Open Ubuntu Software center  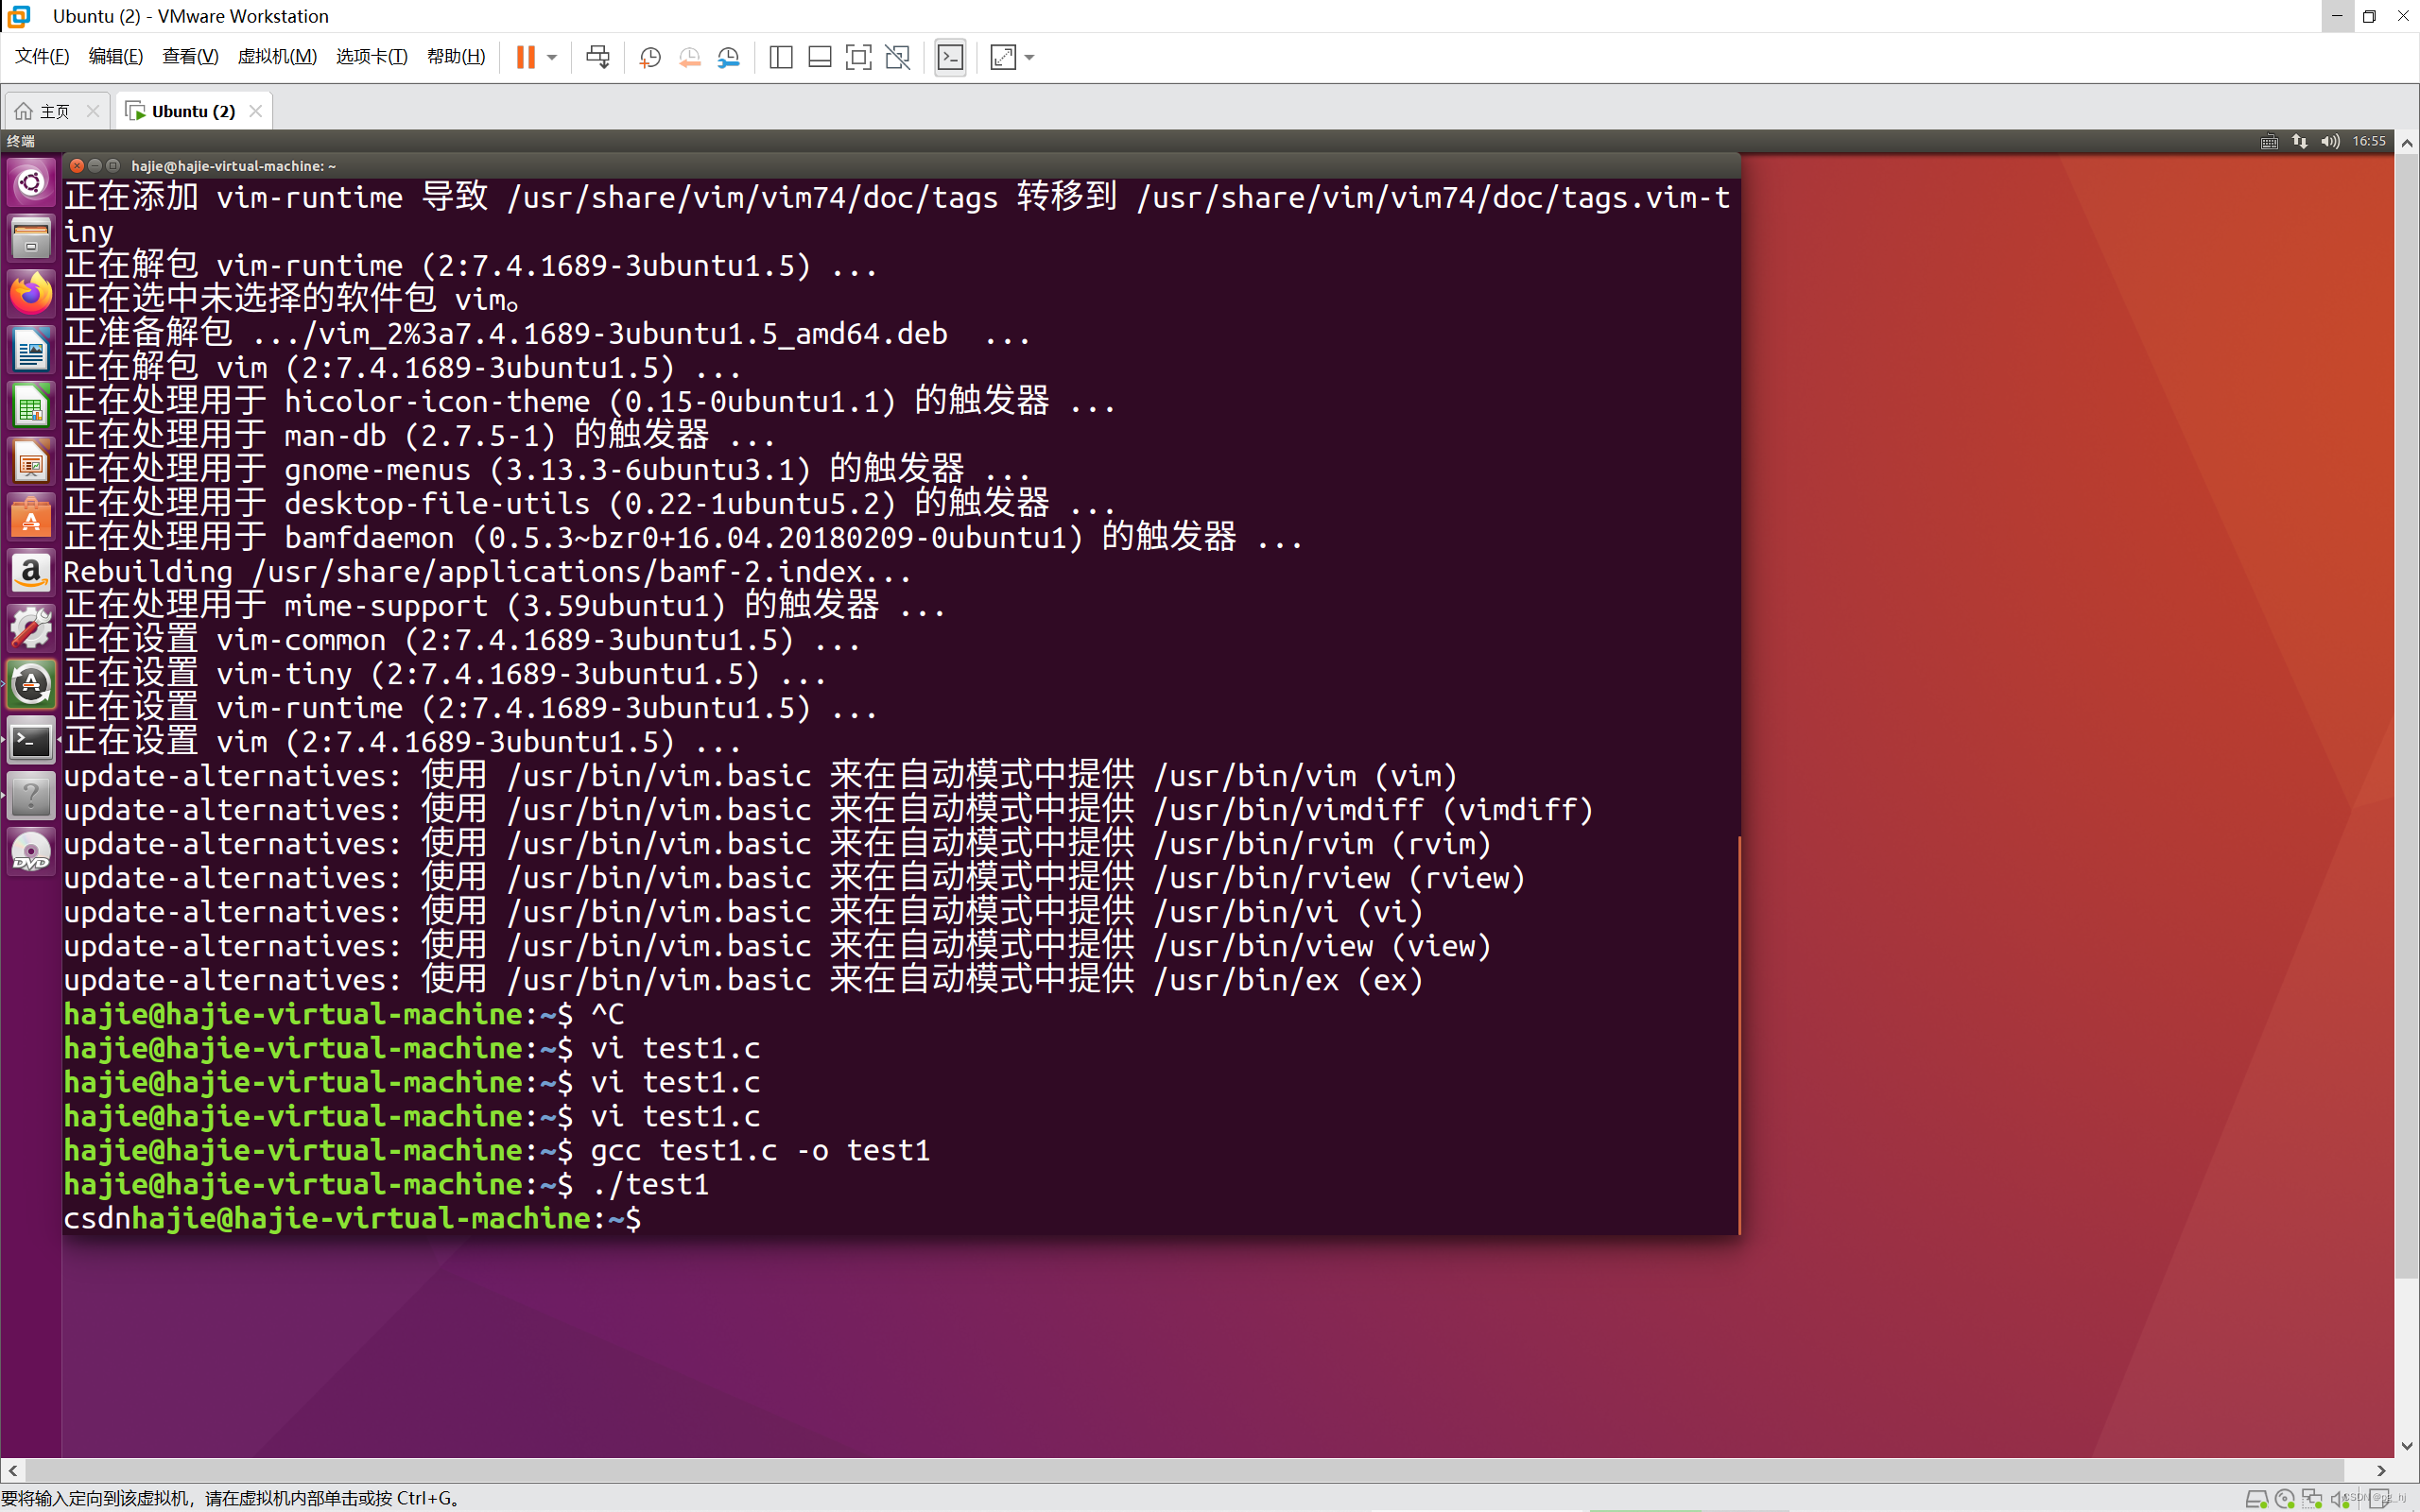pos(31,519)
